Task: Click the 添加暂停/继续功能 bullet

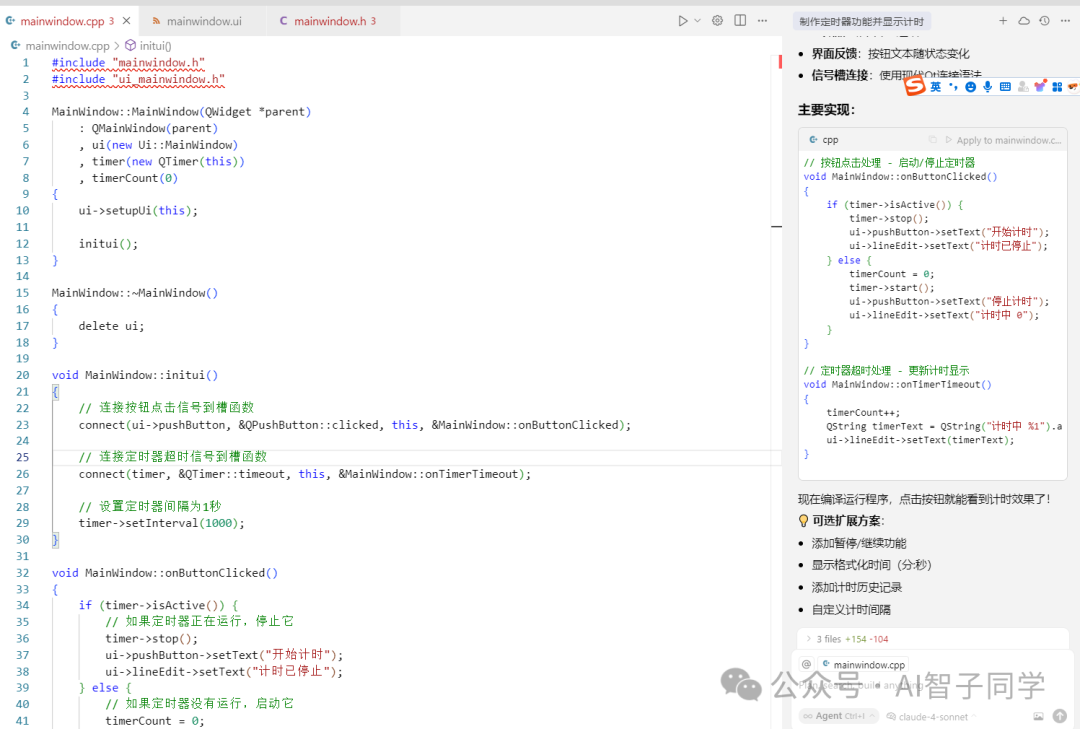Action: (859, 544)
